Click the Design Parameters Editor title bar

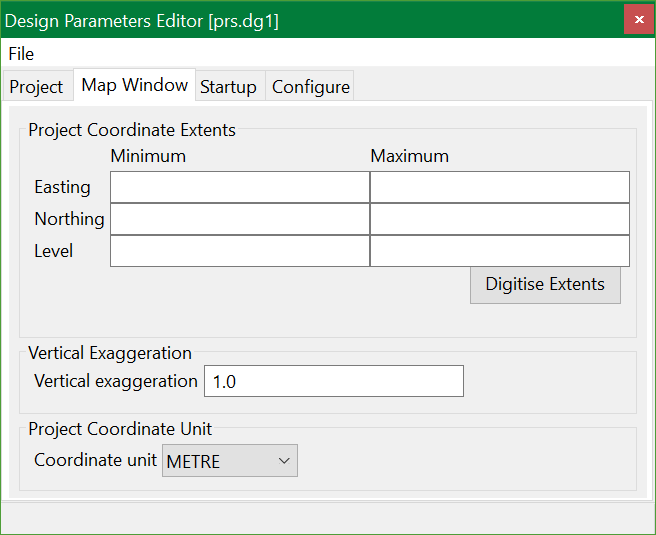[300, 20]
